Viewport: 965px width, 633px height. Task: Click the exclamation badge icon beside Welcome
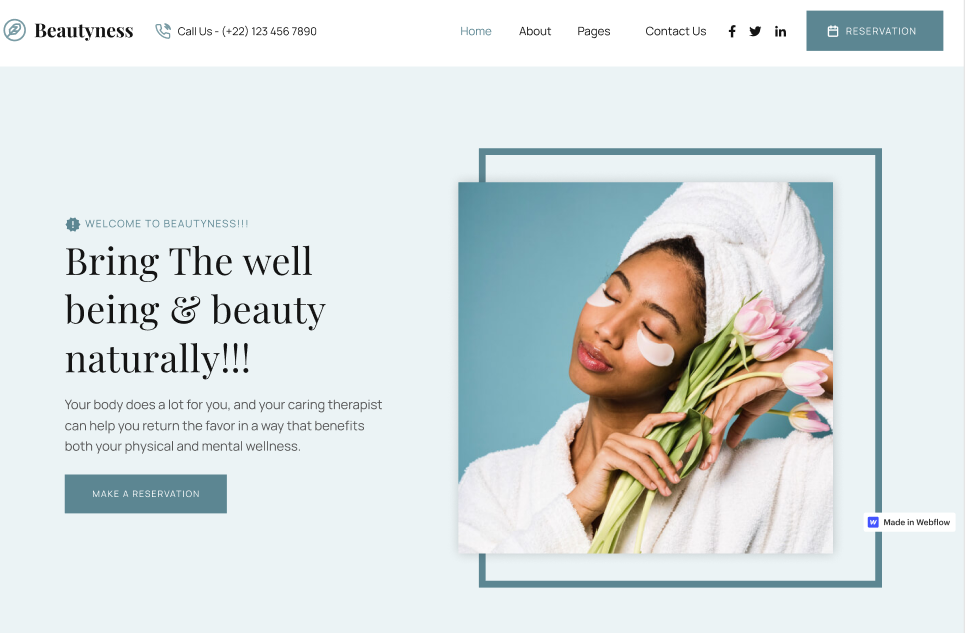[x=73, y=224]
